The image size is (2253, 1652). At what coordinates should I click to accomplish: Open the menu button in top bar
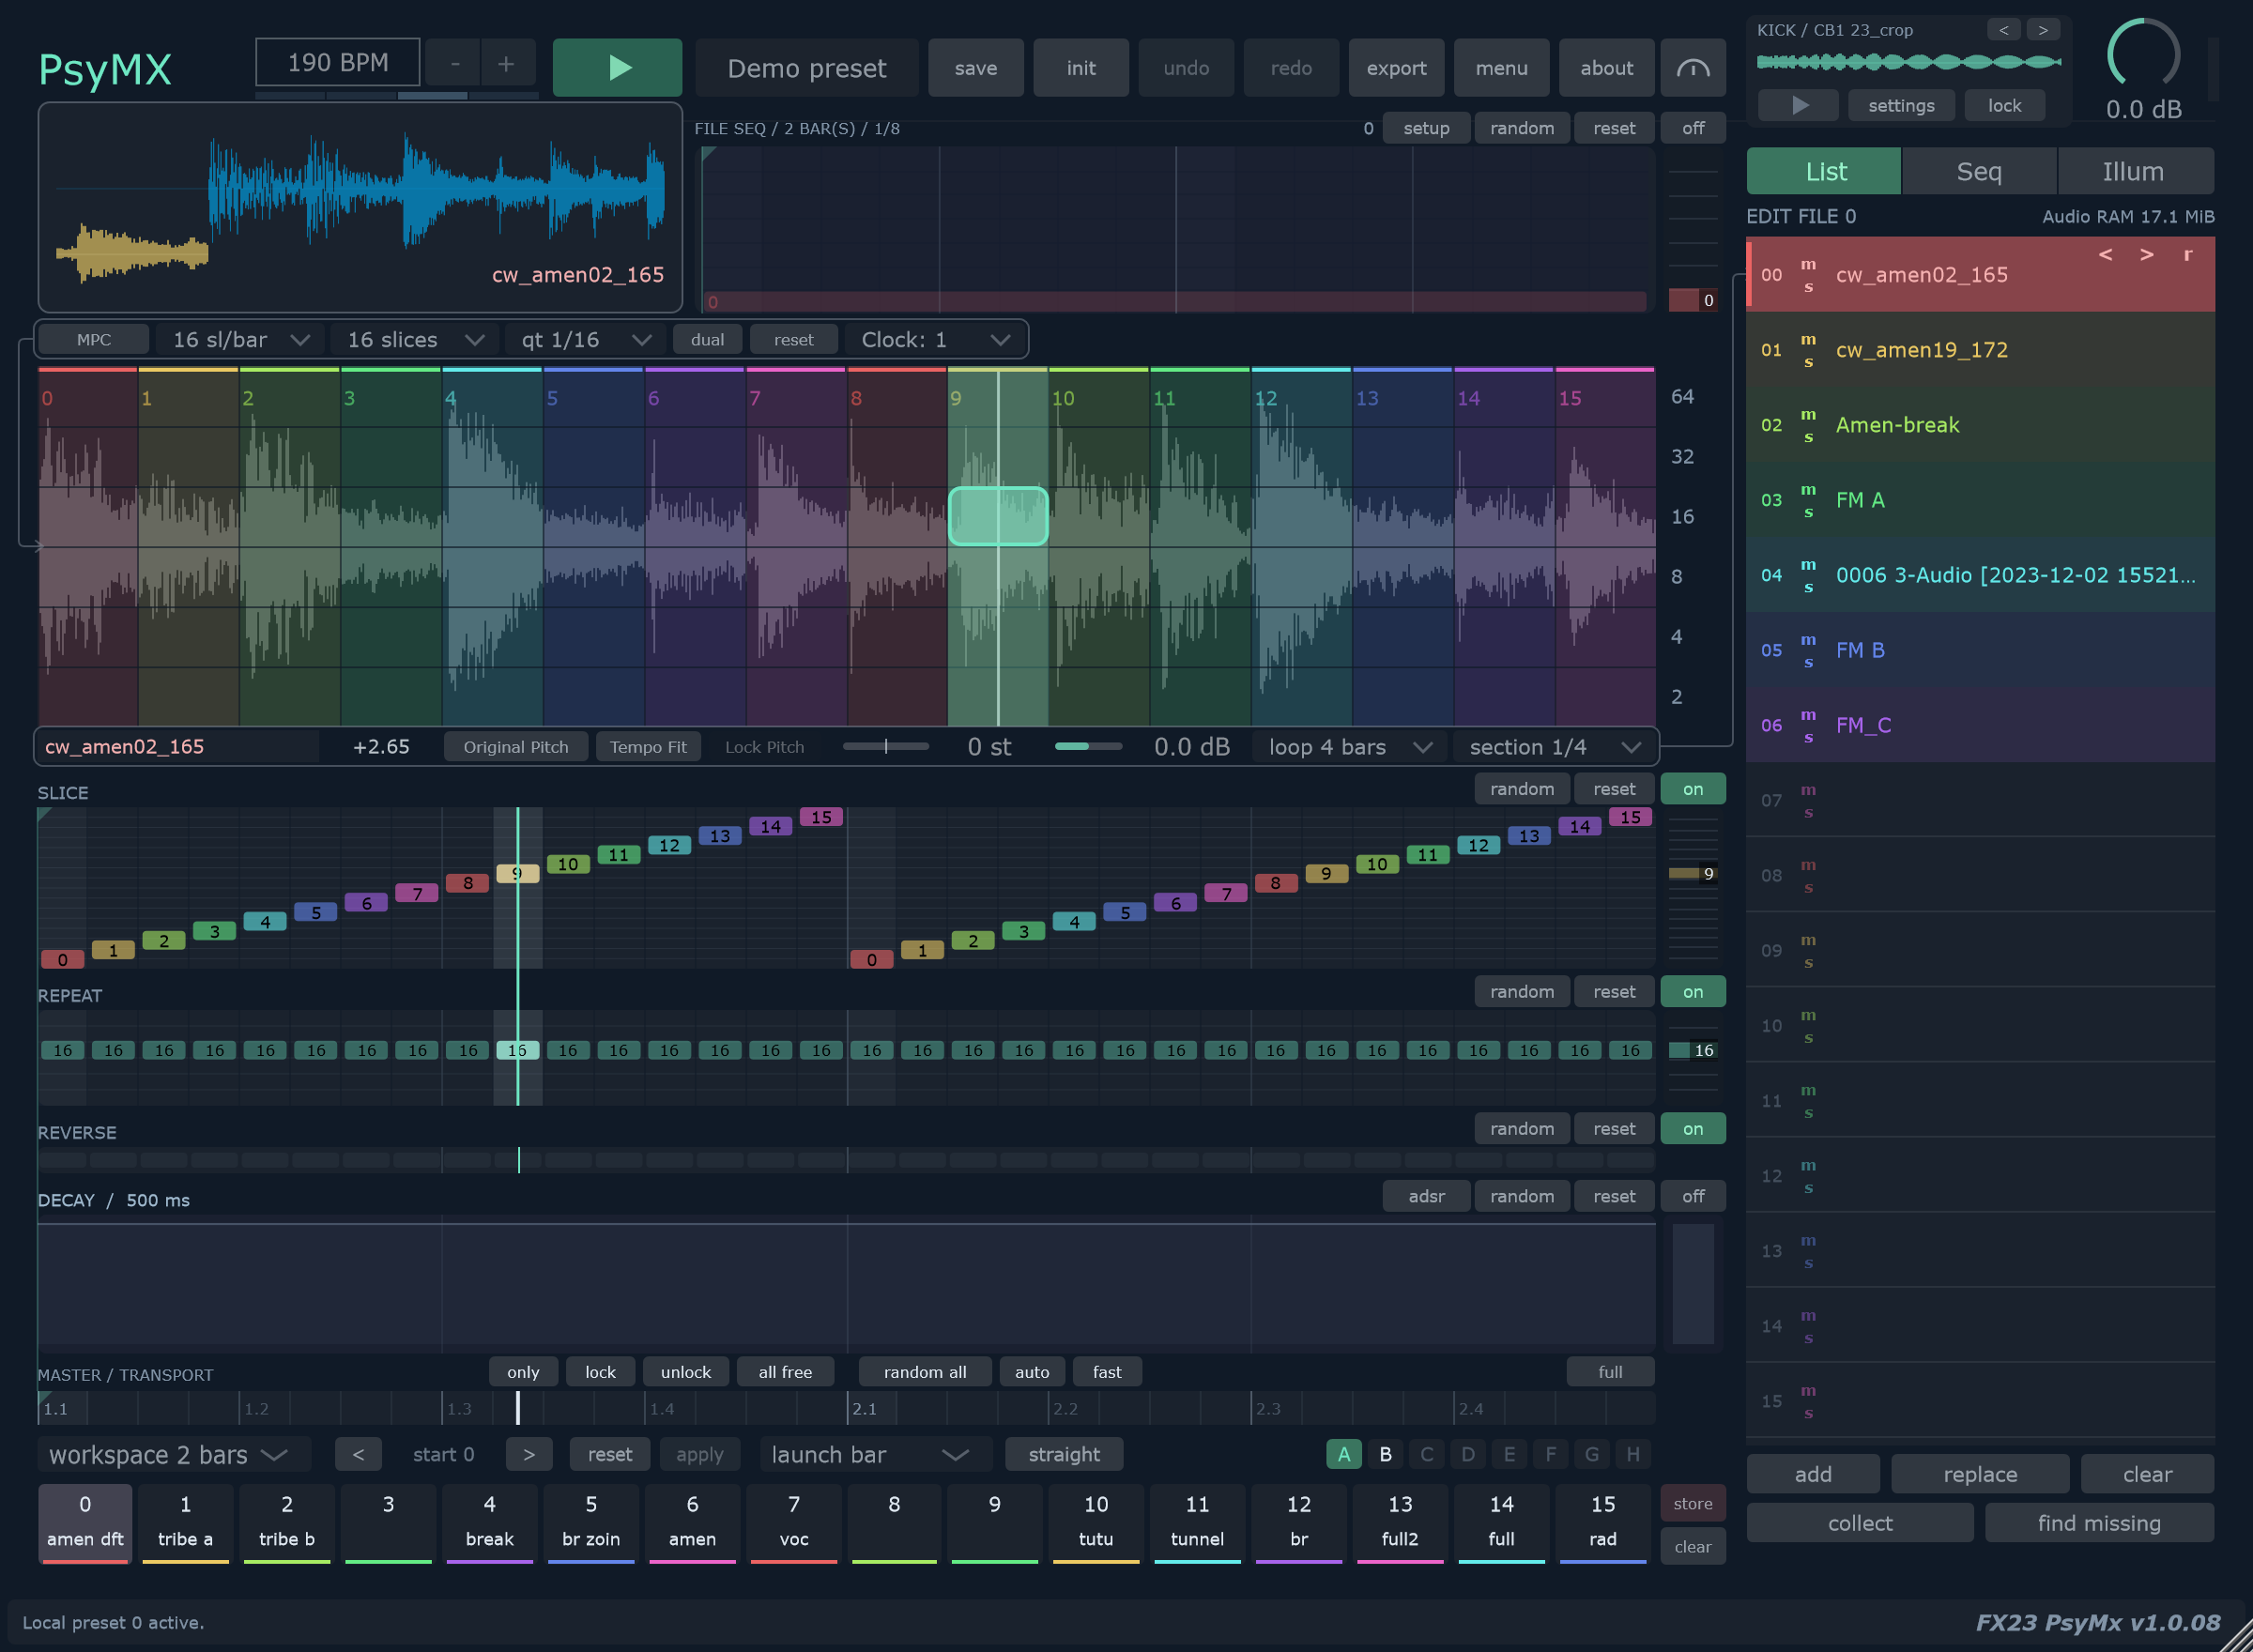1501,68
